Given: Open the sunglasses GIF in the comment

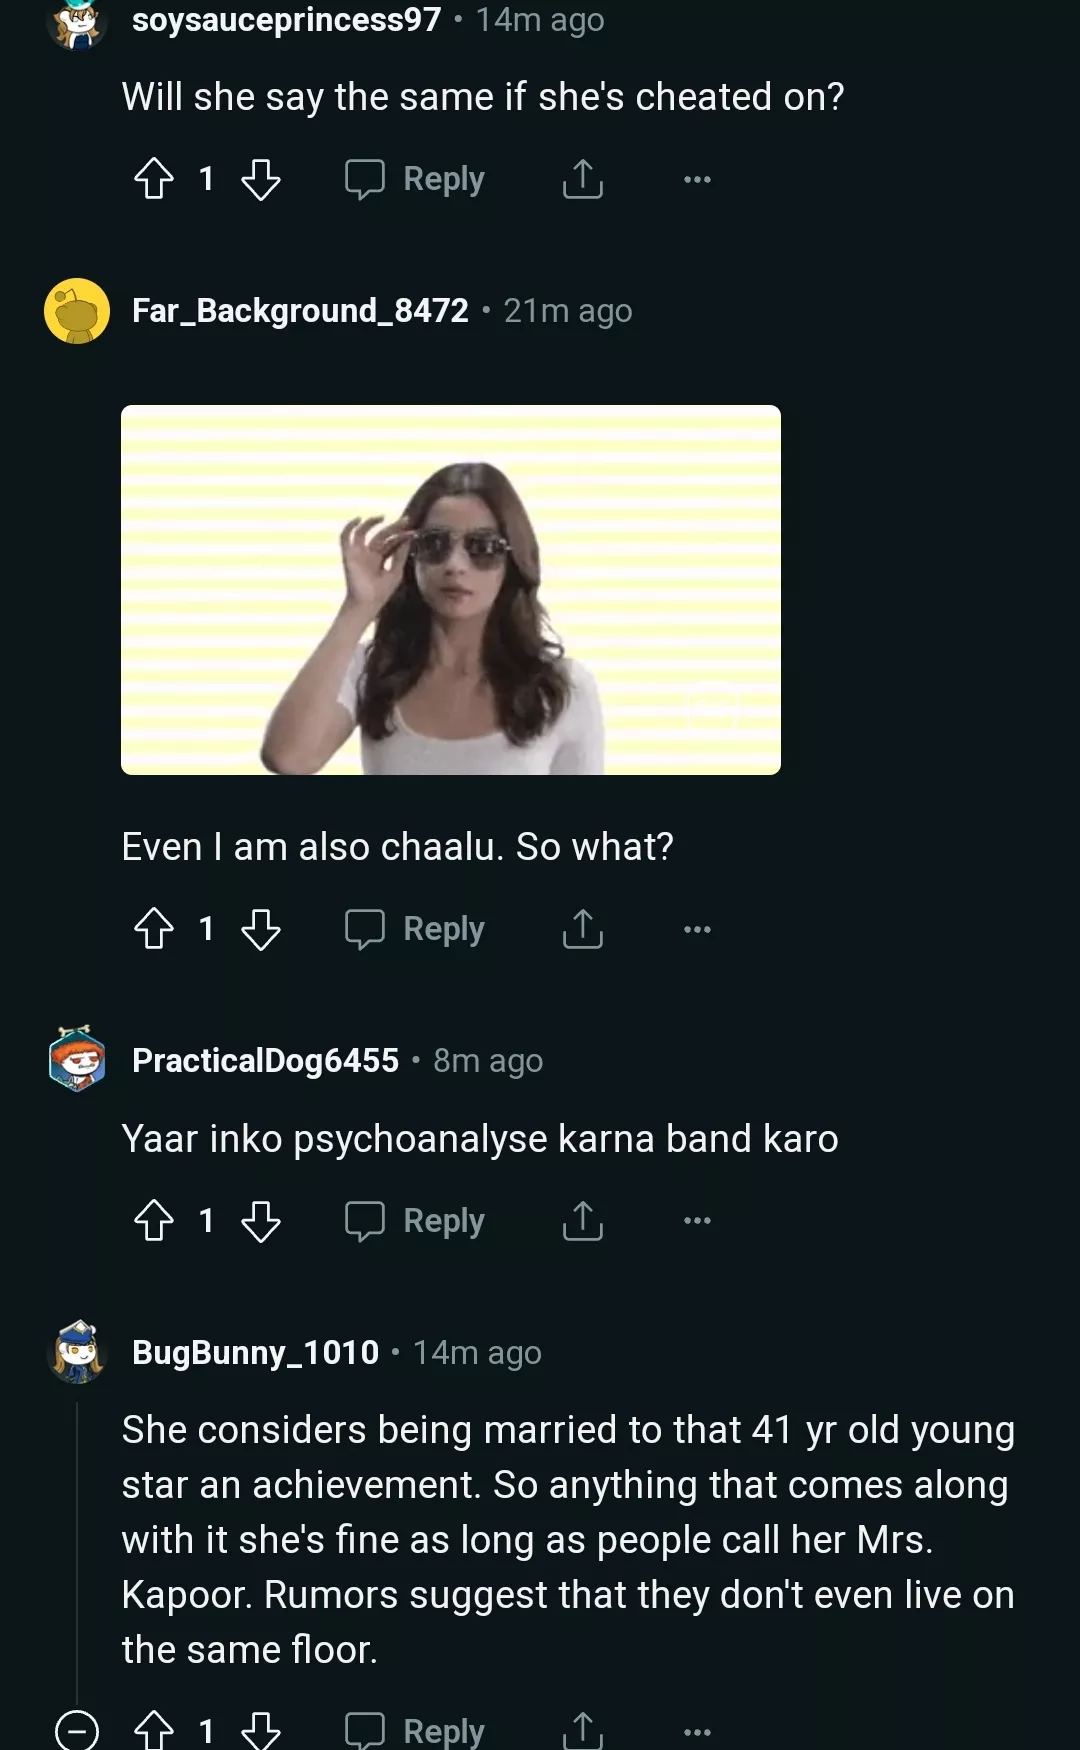Looking at the screenshot, I should point(450,590).
